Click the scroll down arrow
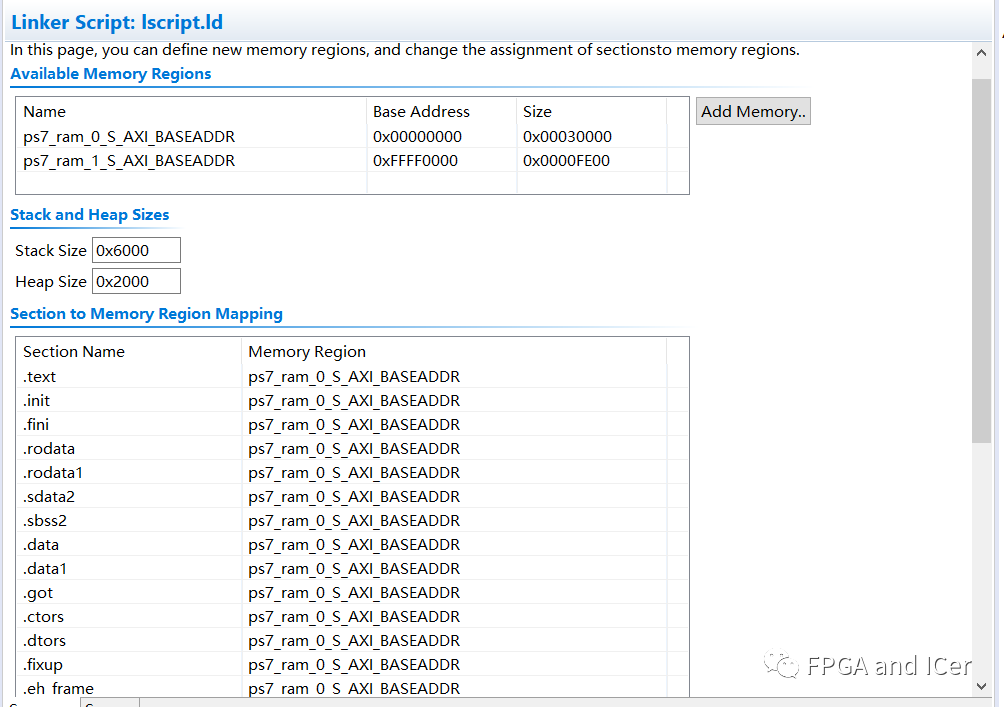Screen dimensions: 1004x707 pyautogui.click(x=981, y=687)
